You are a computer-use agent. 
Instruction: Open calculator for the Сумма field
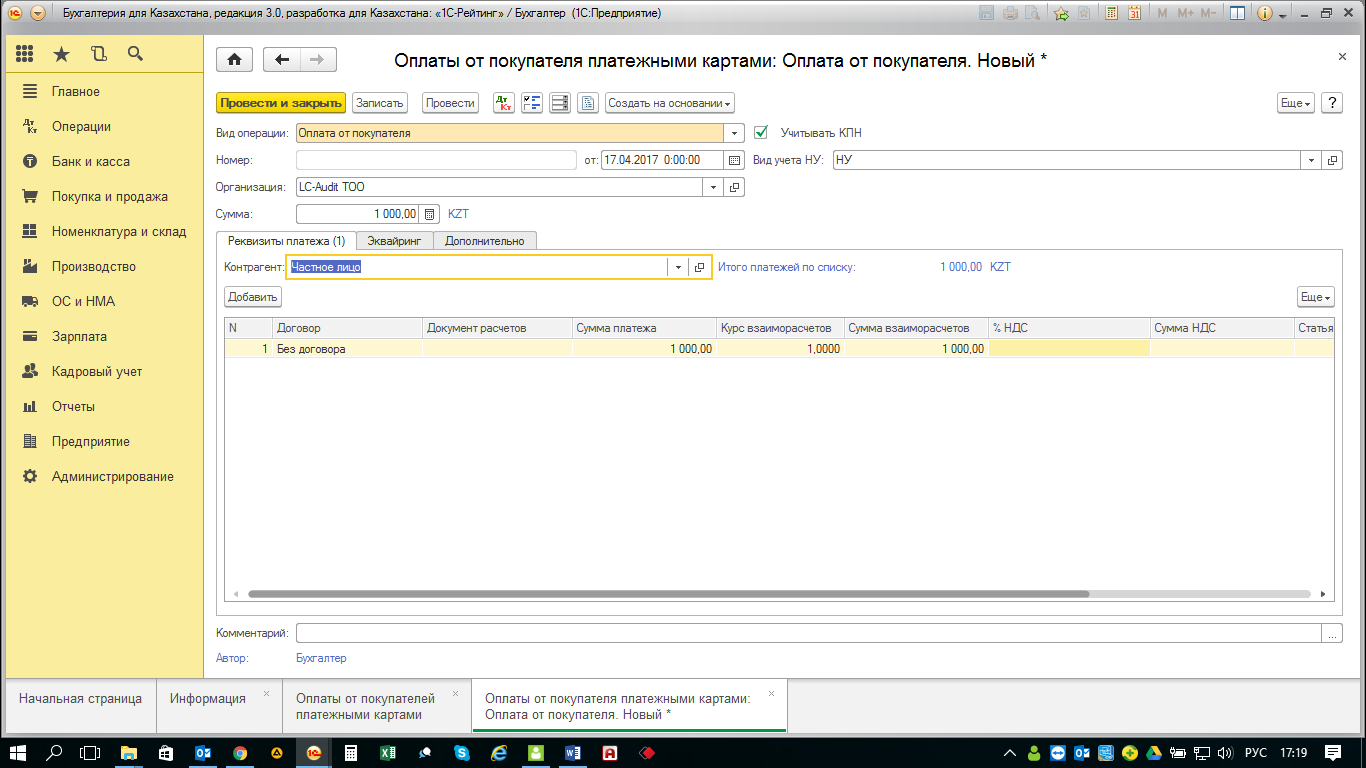tap(430, 214)
